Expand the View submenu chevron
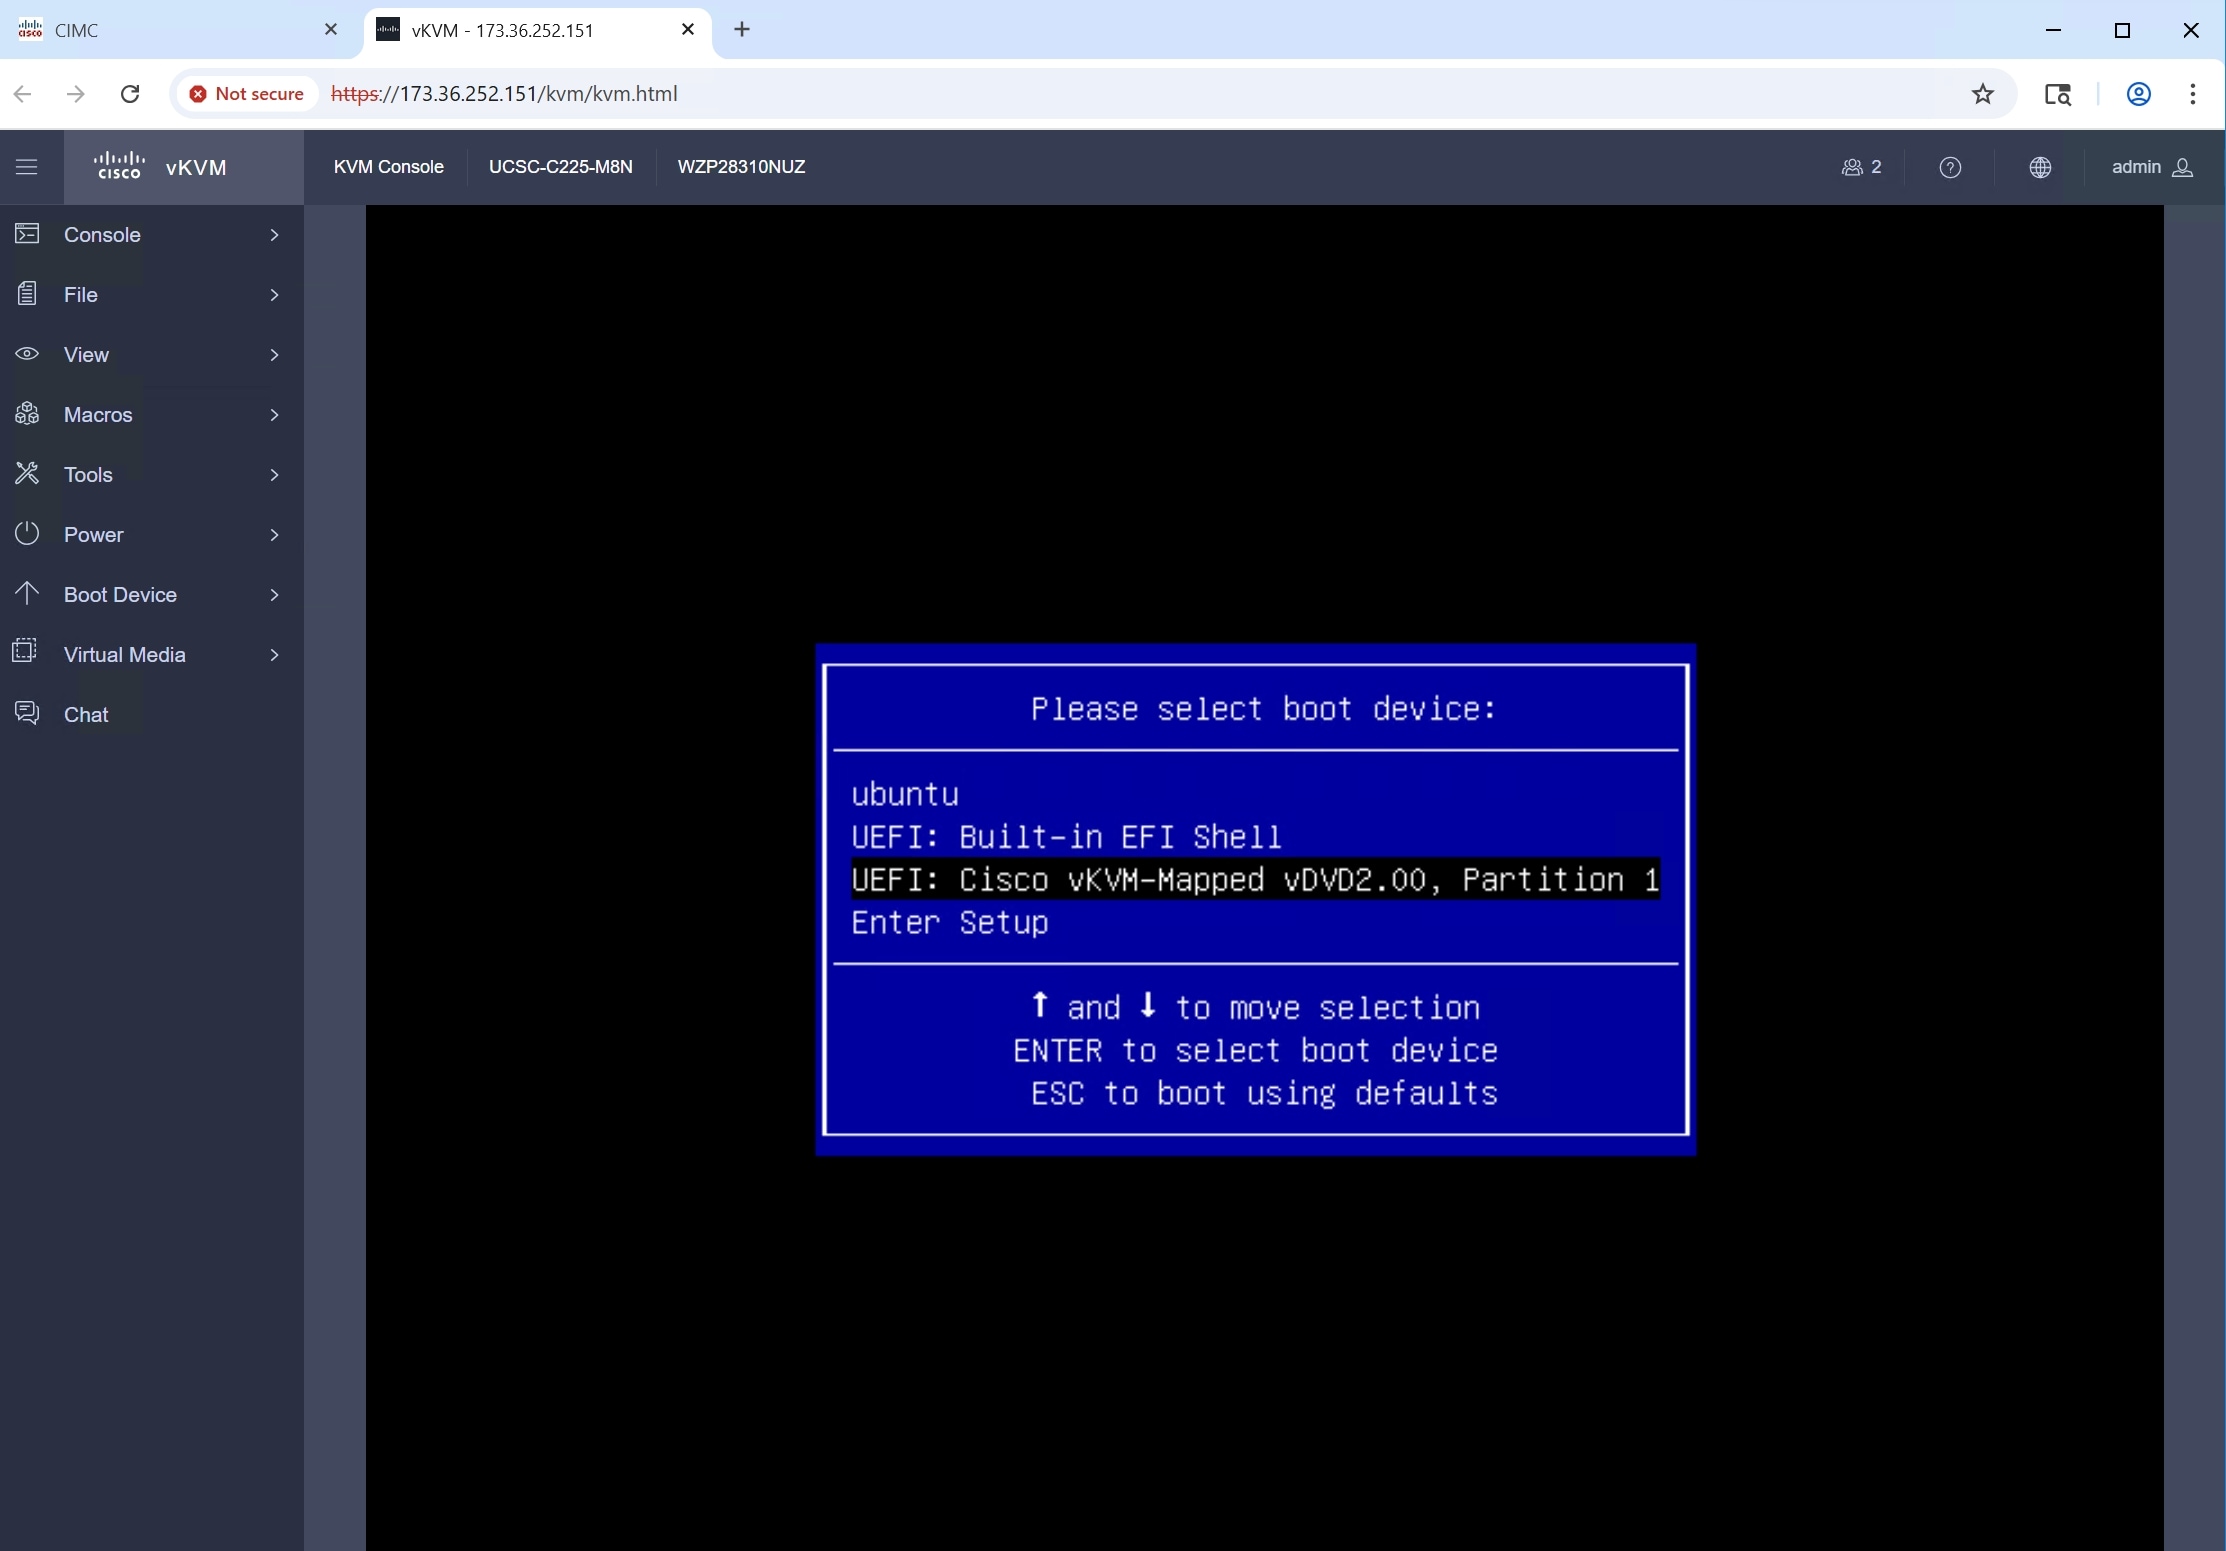The height and width of the screenshot is (1551, 2226). pyautogui.click(x=274, y=354)
